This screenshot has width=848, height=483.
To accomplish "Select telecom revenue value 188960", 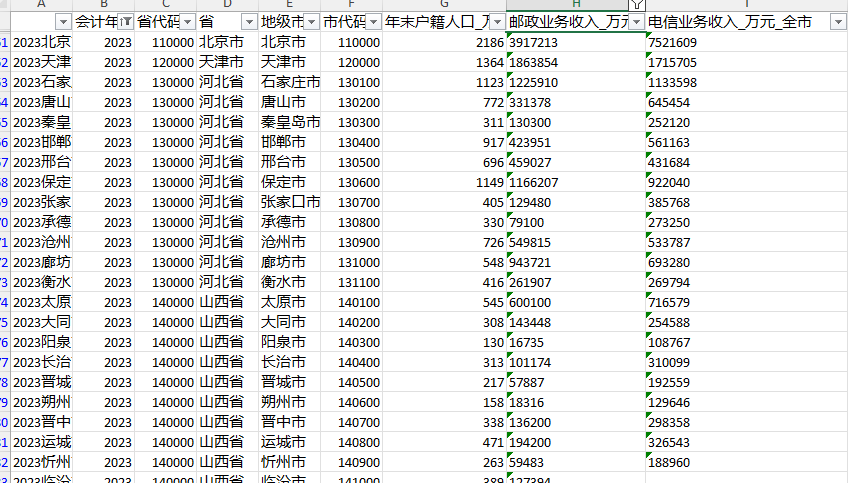I will pyautogui.click(x=746, y=462).
